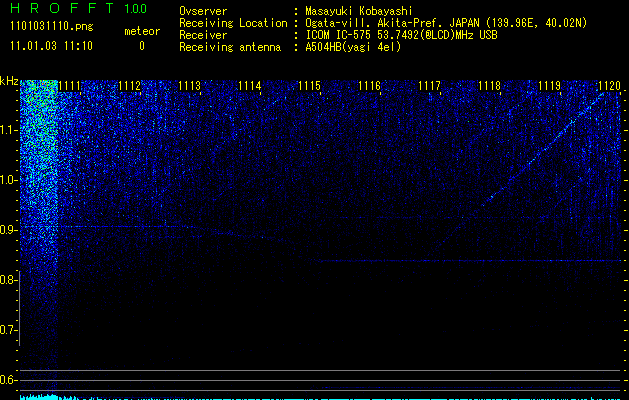The width and height of the screenshot is (629, 400).
Task: Click frequency axis label 0.8
Action: [7, 280]
